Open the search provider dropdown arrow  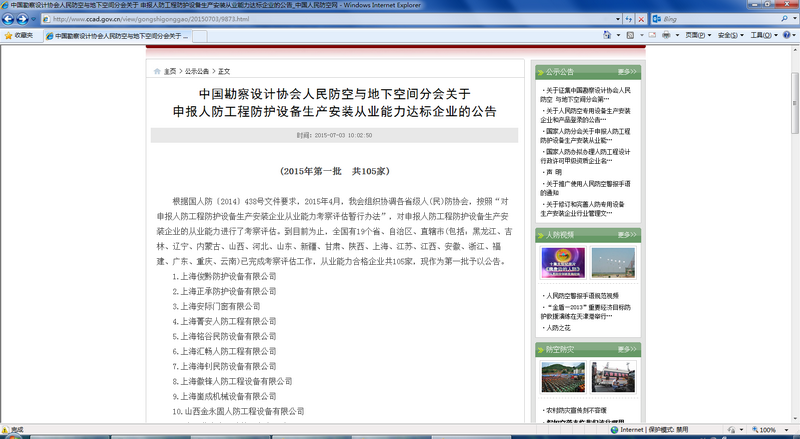(x=795, y=19)
